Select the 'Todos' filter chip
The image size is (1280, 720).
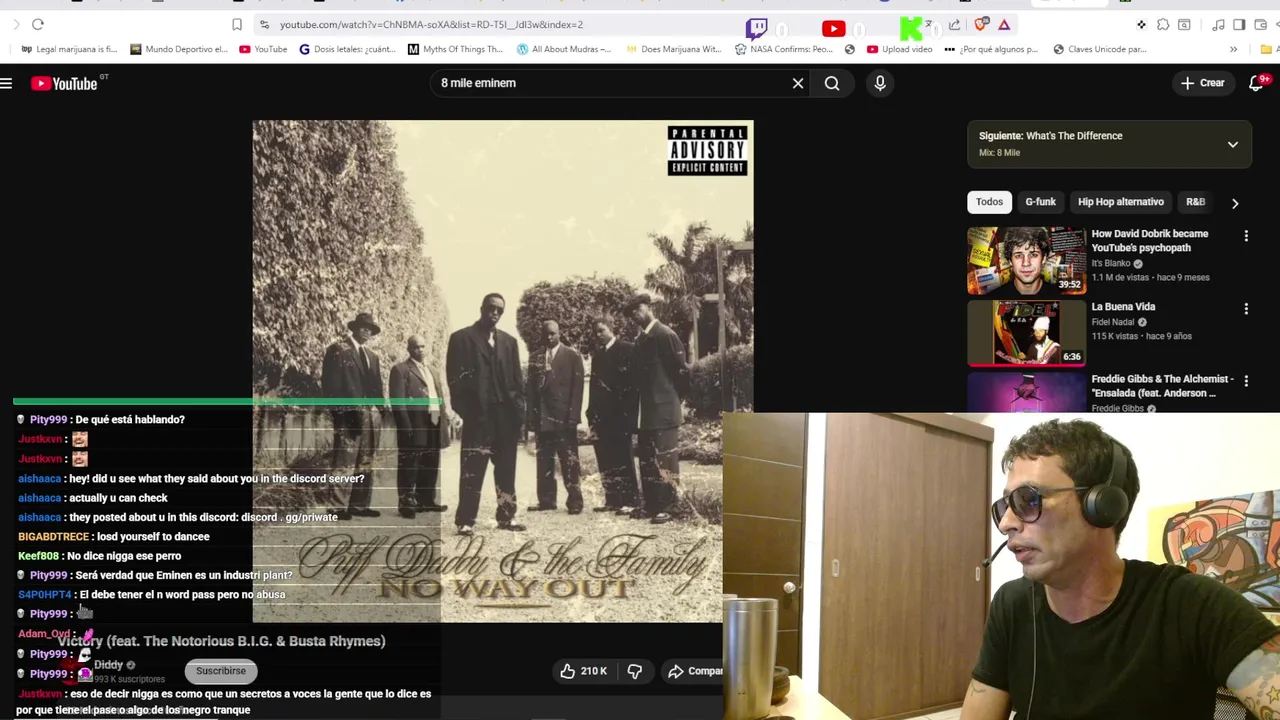pyautogui.click(x=989, y=202)
